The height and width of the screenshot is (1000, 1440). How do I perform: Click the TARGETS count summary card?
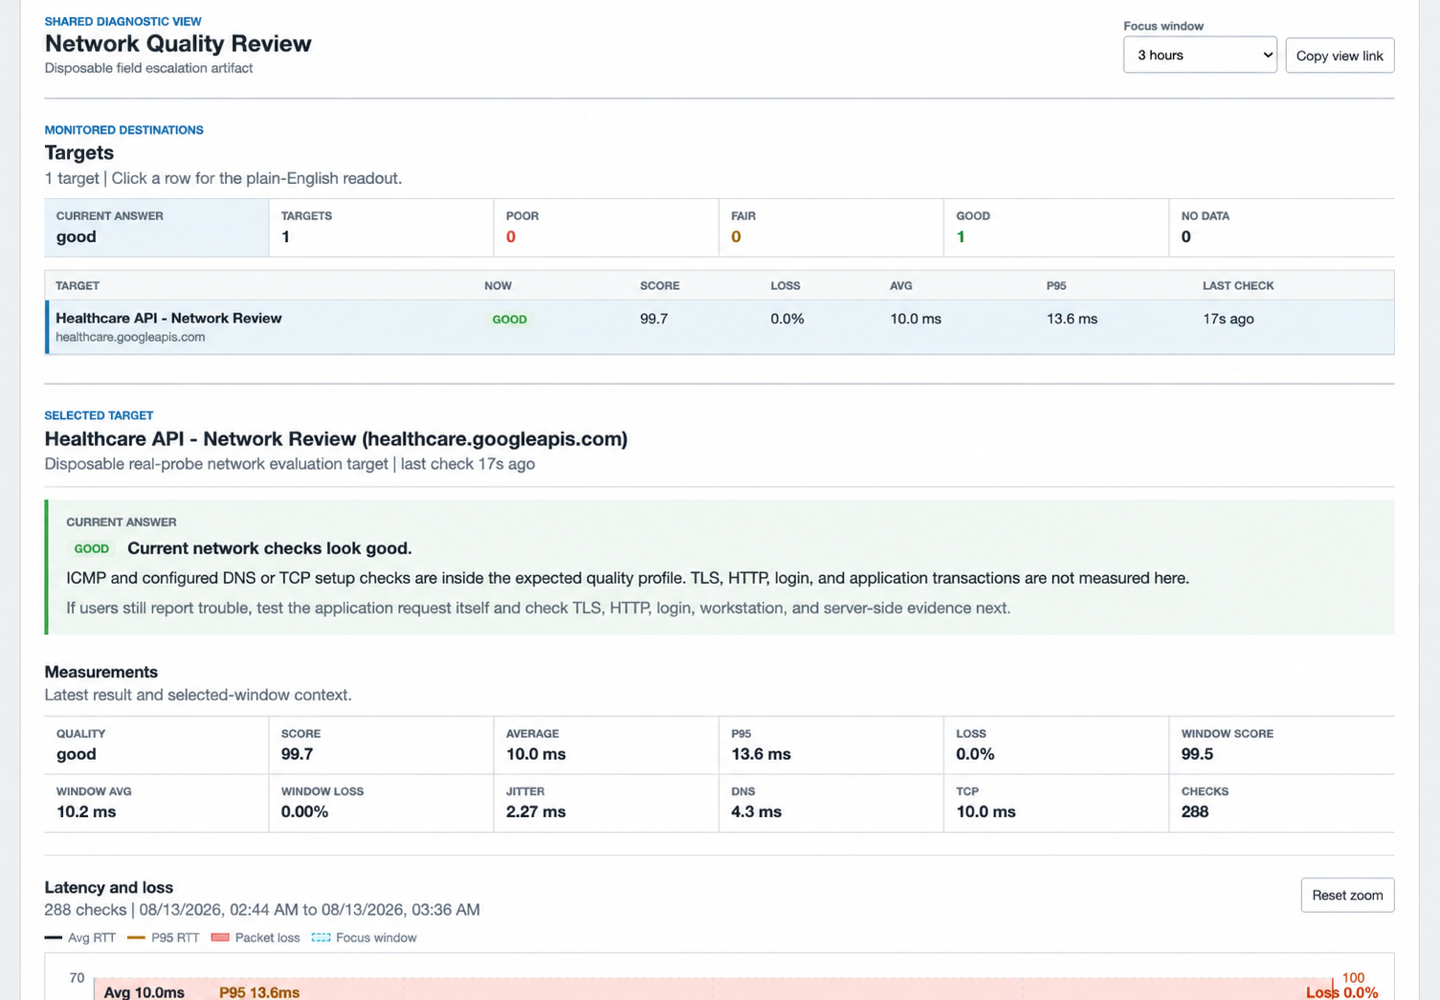point(381,228)
